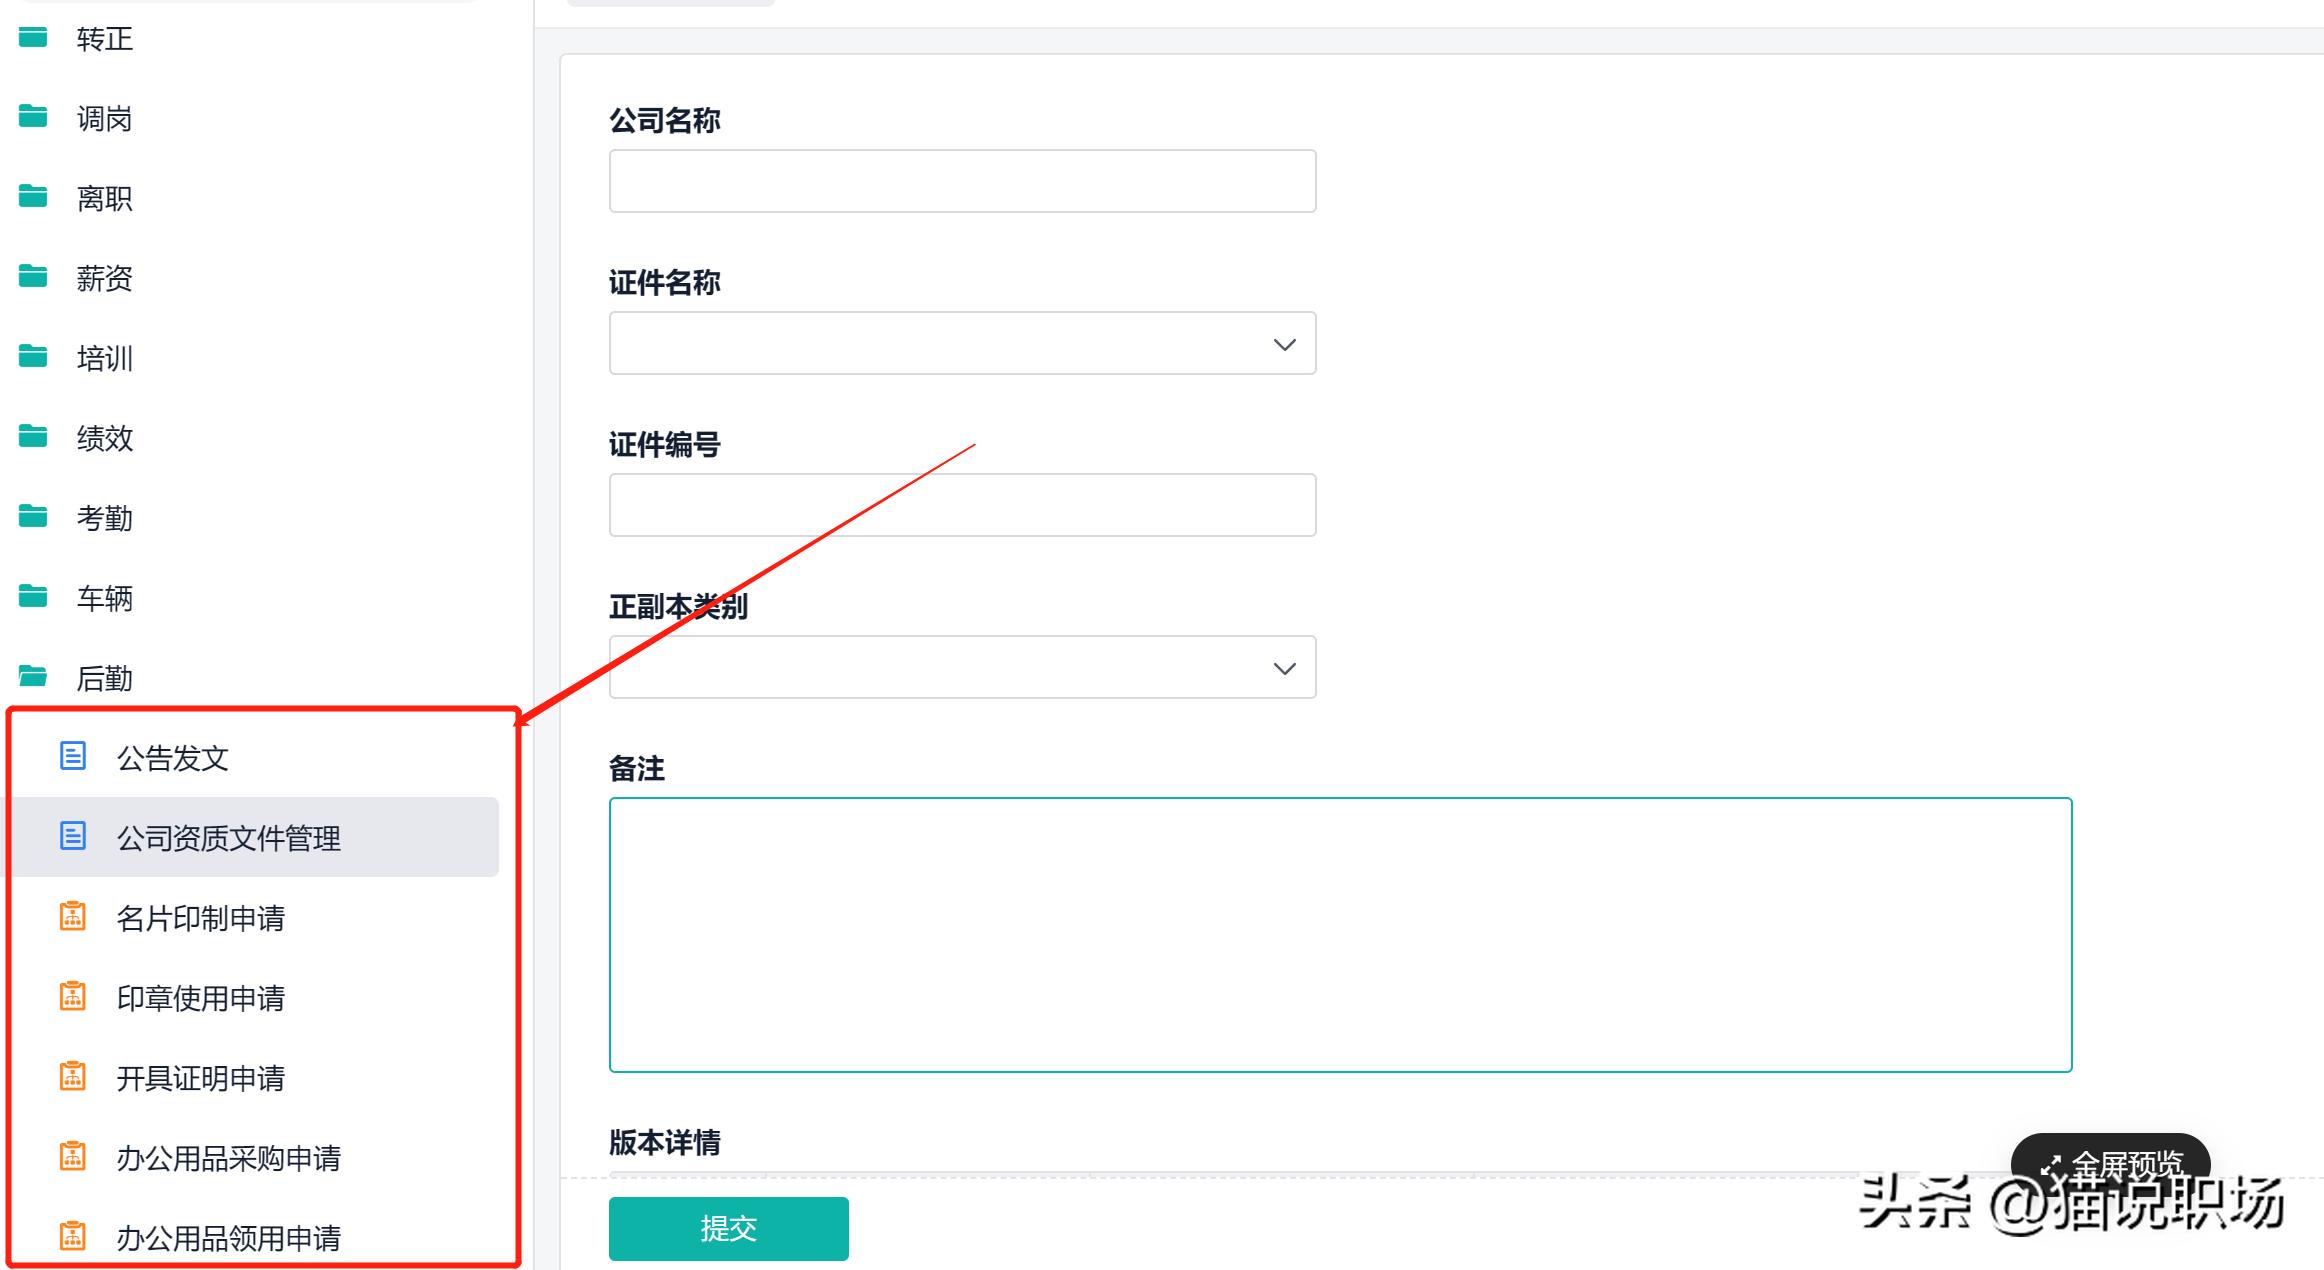Click inside the 公司名称 input field
2324x1270 pixels.
[x=961, y=181]
